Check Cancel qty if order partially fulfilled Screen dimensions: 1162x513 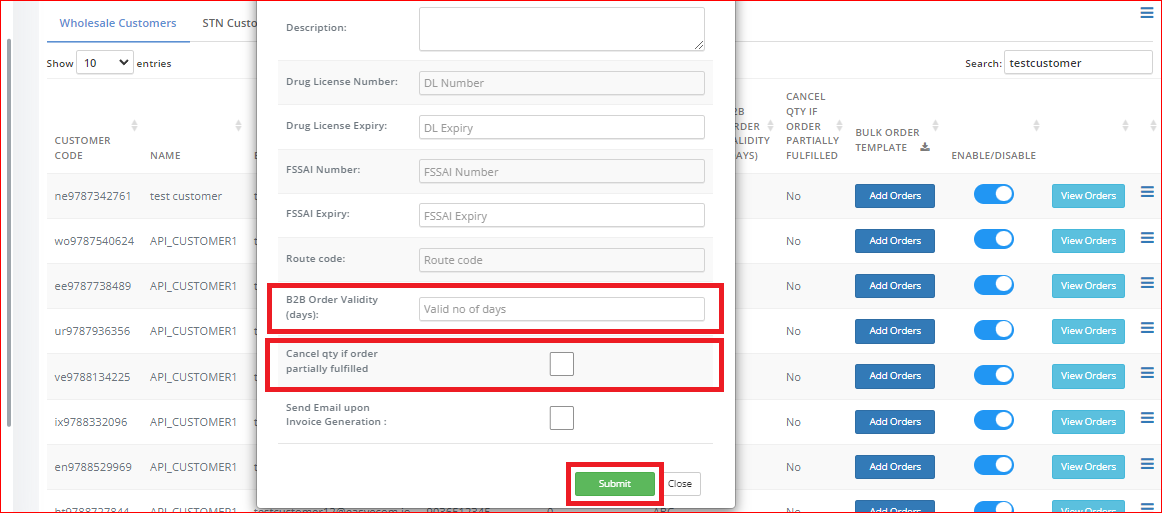[x=562, y=364]
